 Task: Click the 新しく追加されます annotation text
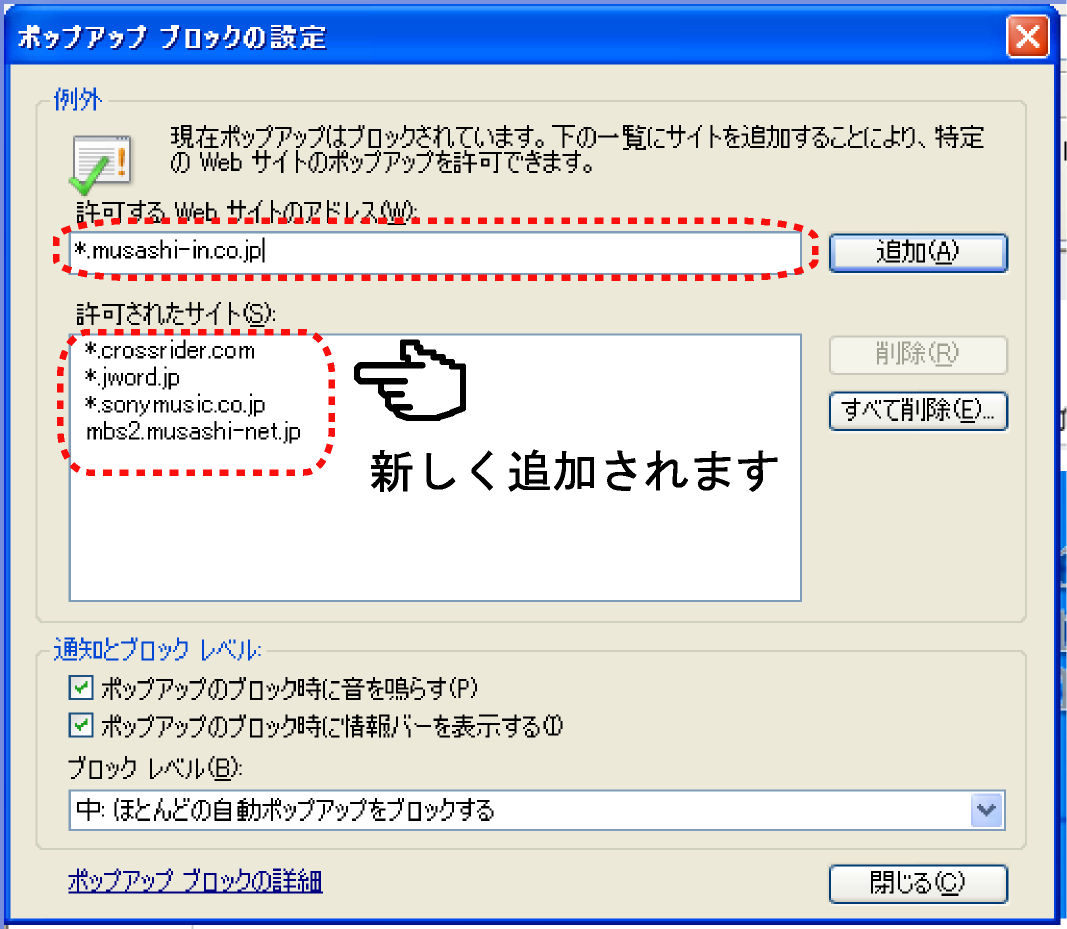pos(574,471)
